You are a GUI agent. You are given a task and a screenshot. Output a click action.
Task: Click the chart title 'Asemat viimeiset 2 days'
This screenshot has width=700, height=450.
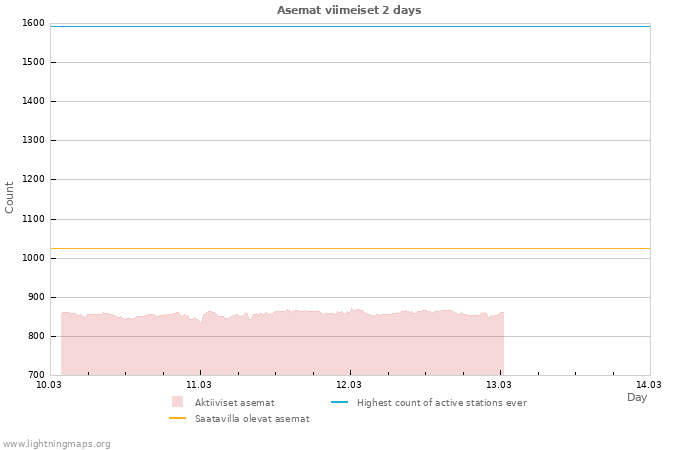click(x=349, y=10)
